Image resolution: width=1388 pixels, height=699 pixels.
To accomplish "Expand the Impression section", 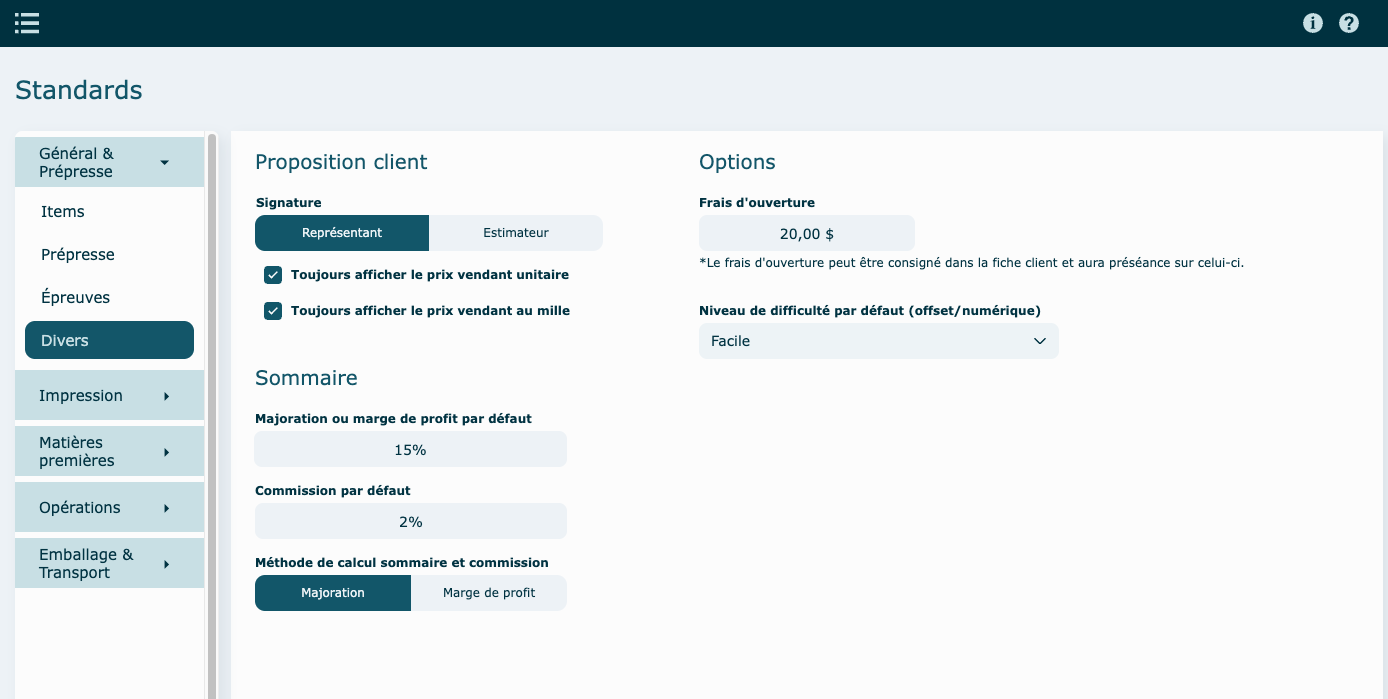I will pyautogui.click(x=109, y=396).
